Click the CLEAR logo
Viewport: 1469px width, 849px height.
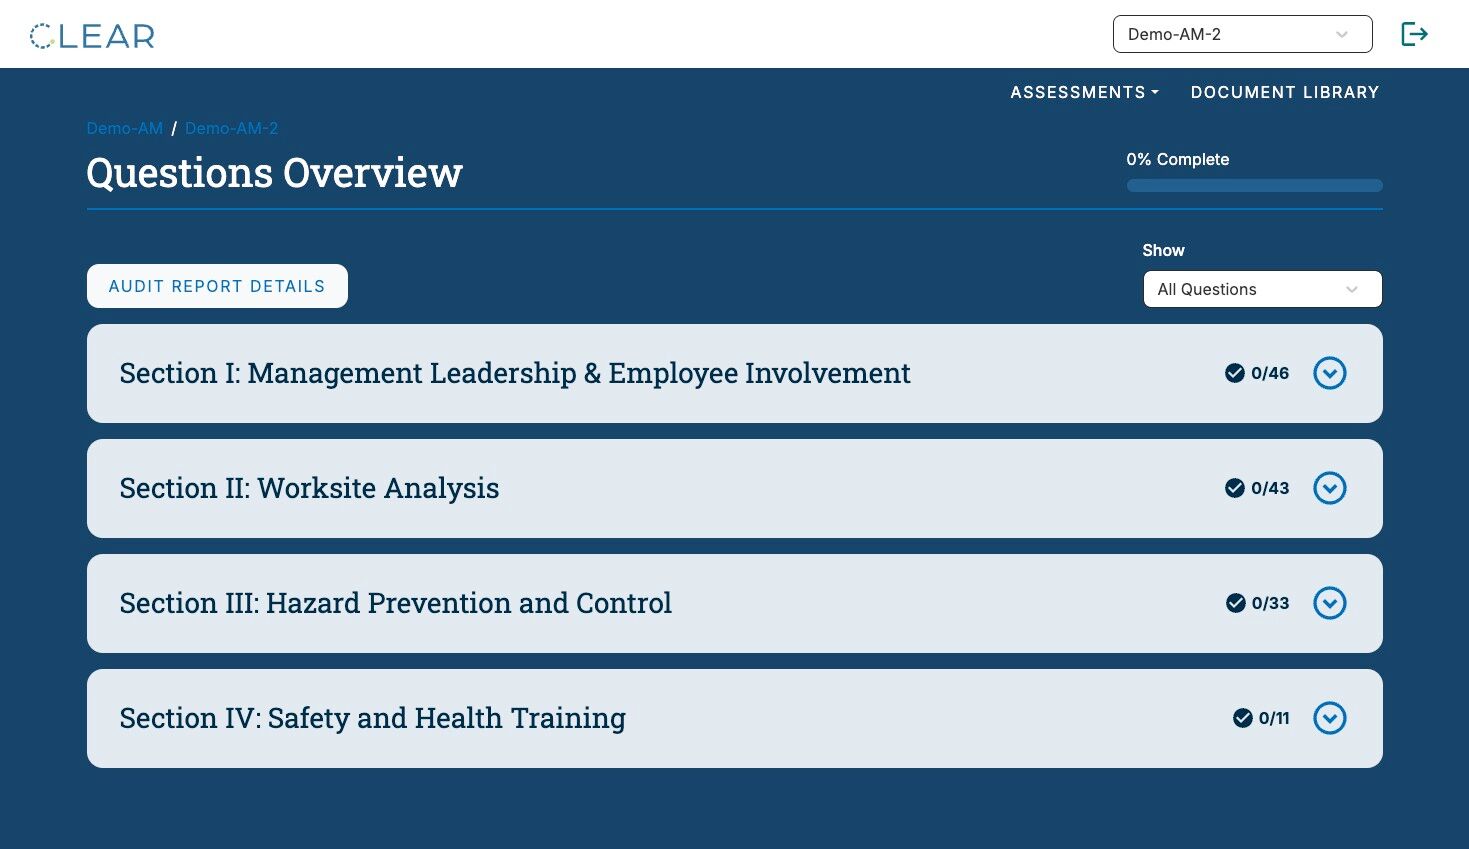(92, 36)
